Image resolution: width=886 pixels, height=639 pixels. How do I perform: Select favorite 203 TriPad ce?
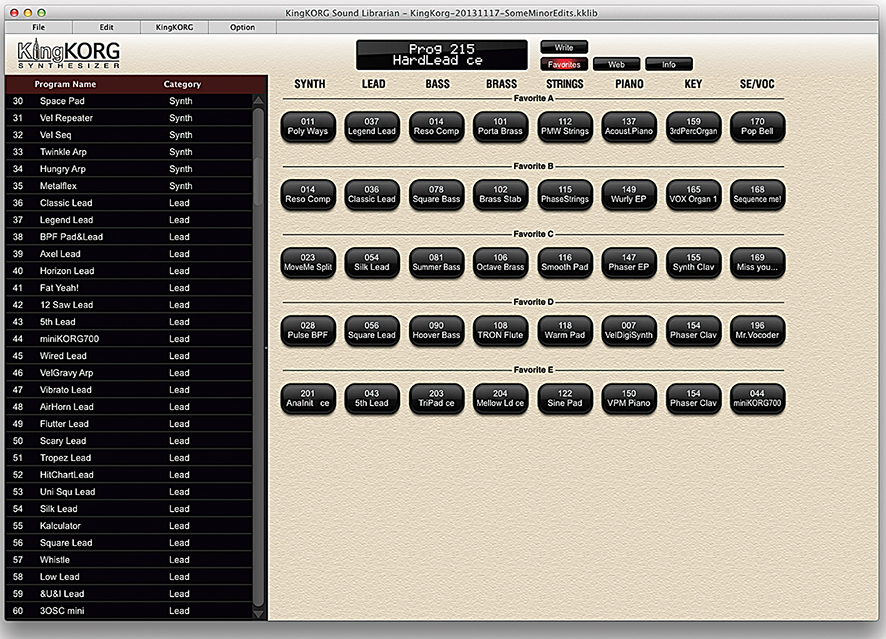pos(436,398)
